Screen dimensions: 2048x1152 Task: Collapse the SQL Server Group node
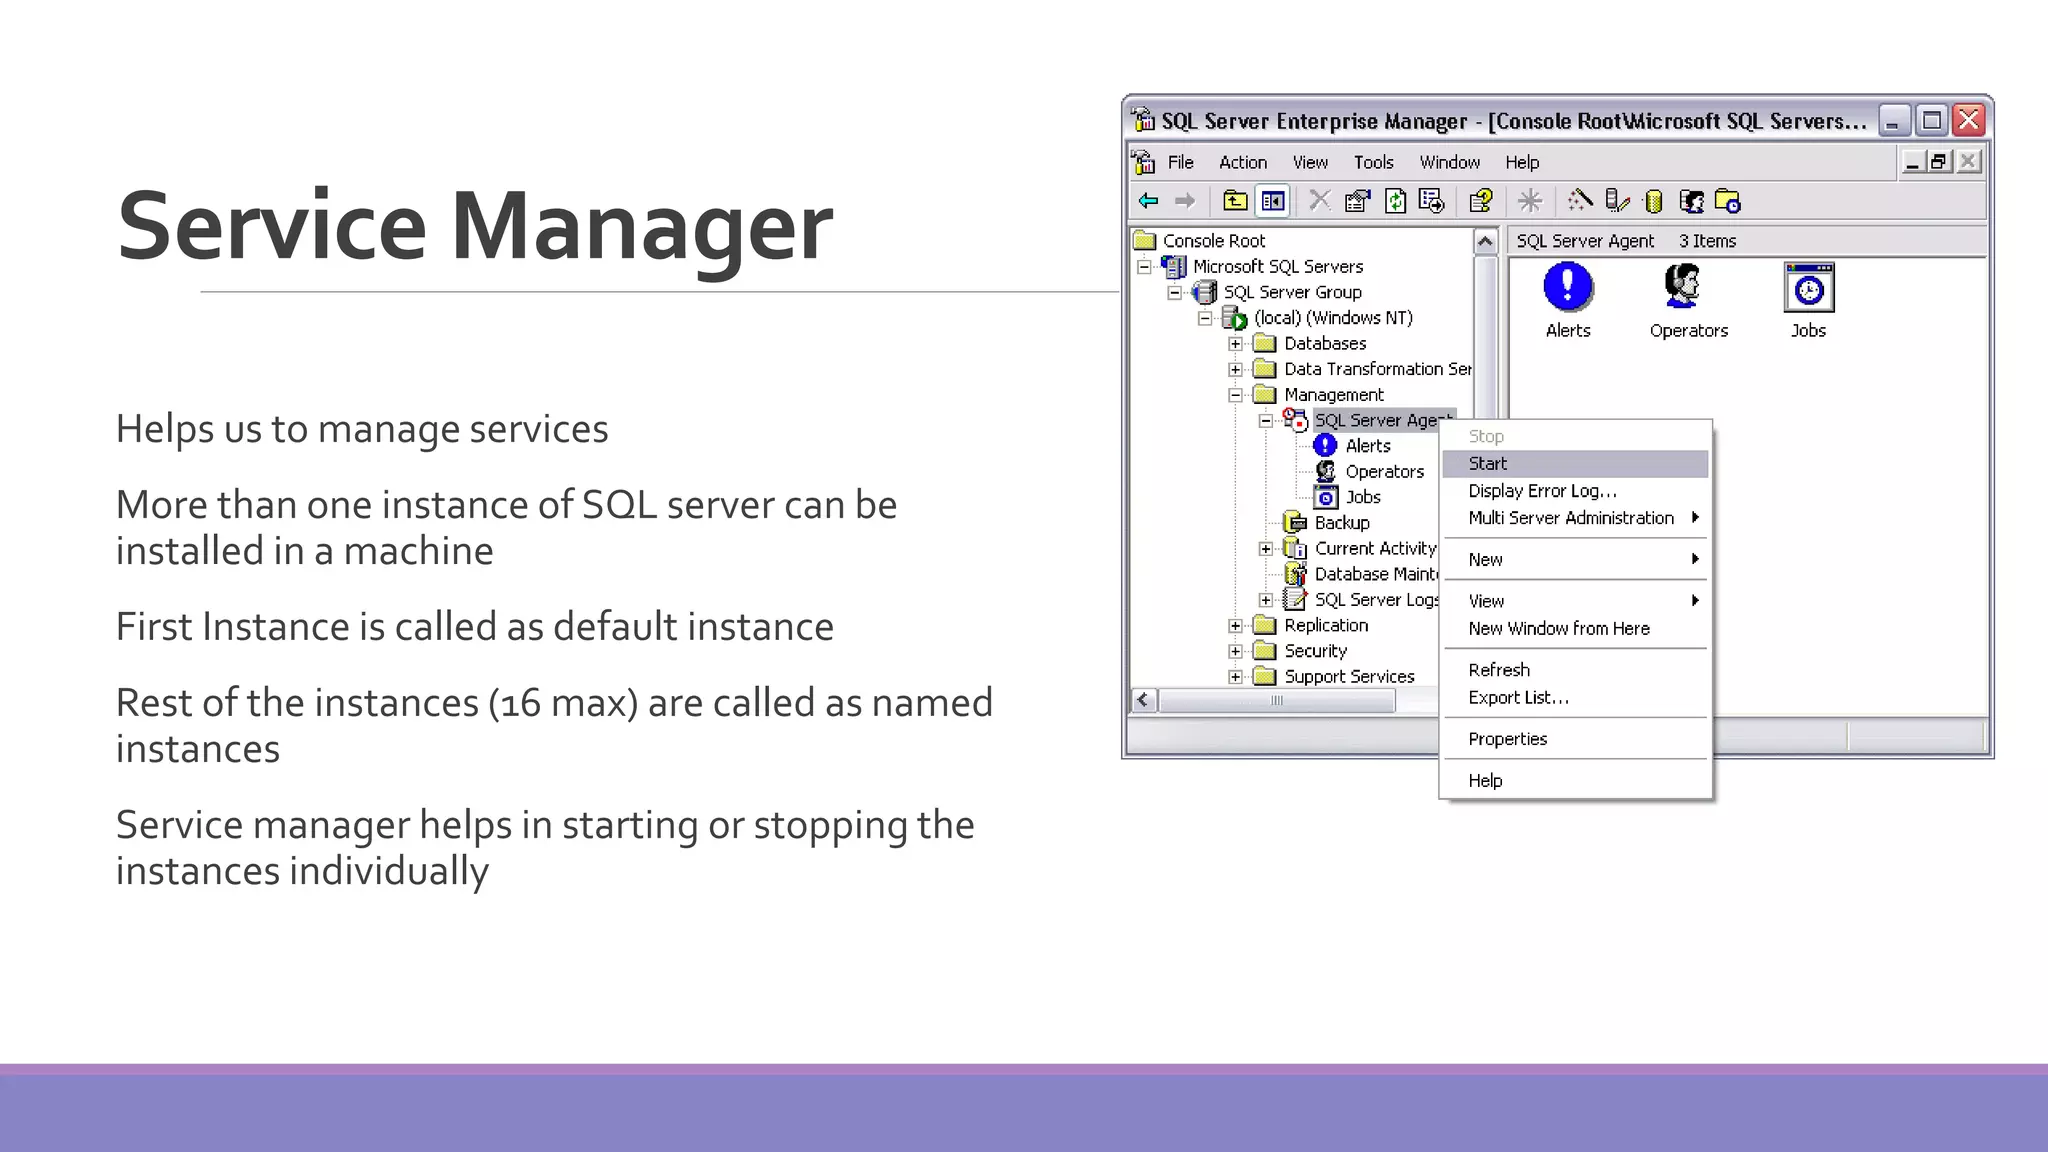point(1175,293)
